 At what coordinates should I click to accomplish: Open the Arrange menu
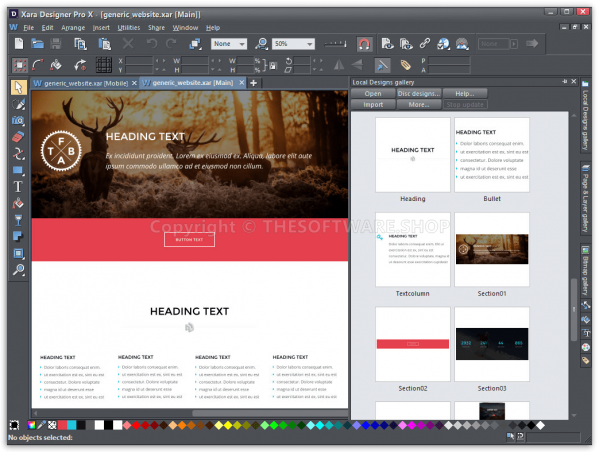[73, 28]
